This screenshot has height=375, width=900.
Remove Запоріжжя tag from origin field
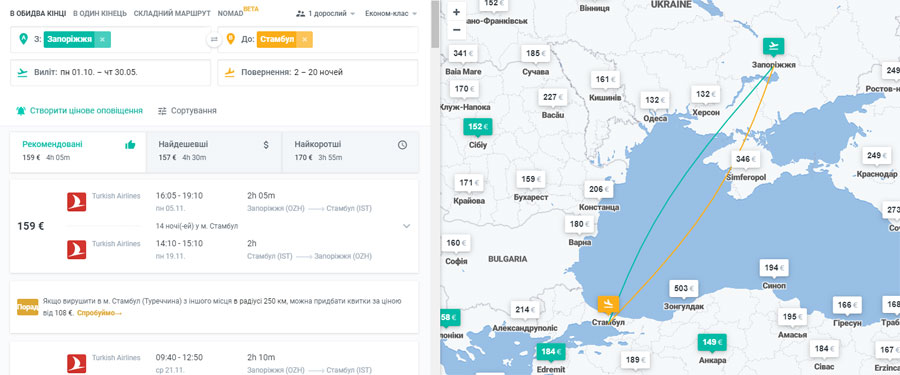pyautogui.click(x=102, y=39)
